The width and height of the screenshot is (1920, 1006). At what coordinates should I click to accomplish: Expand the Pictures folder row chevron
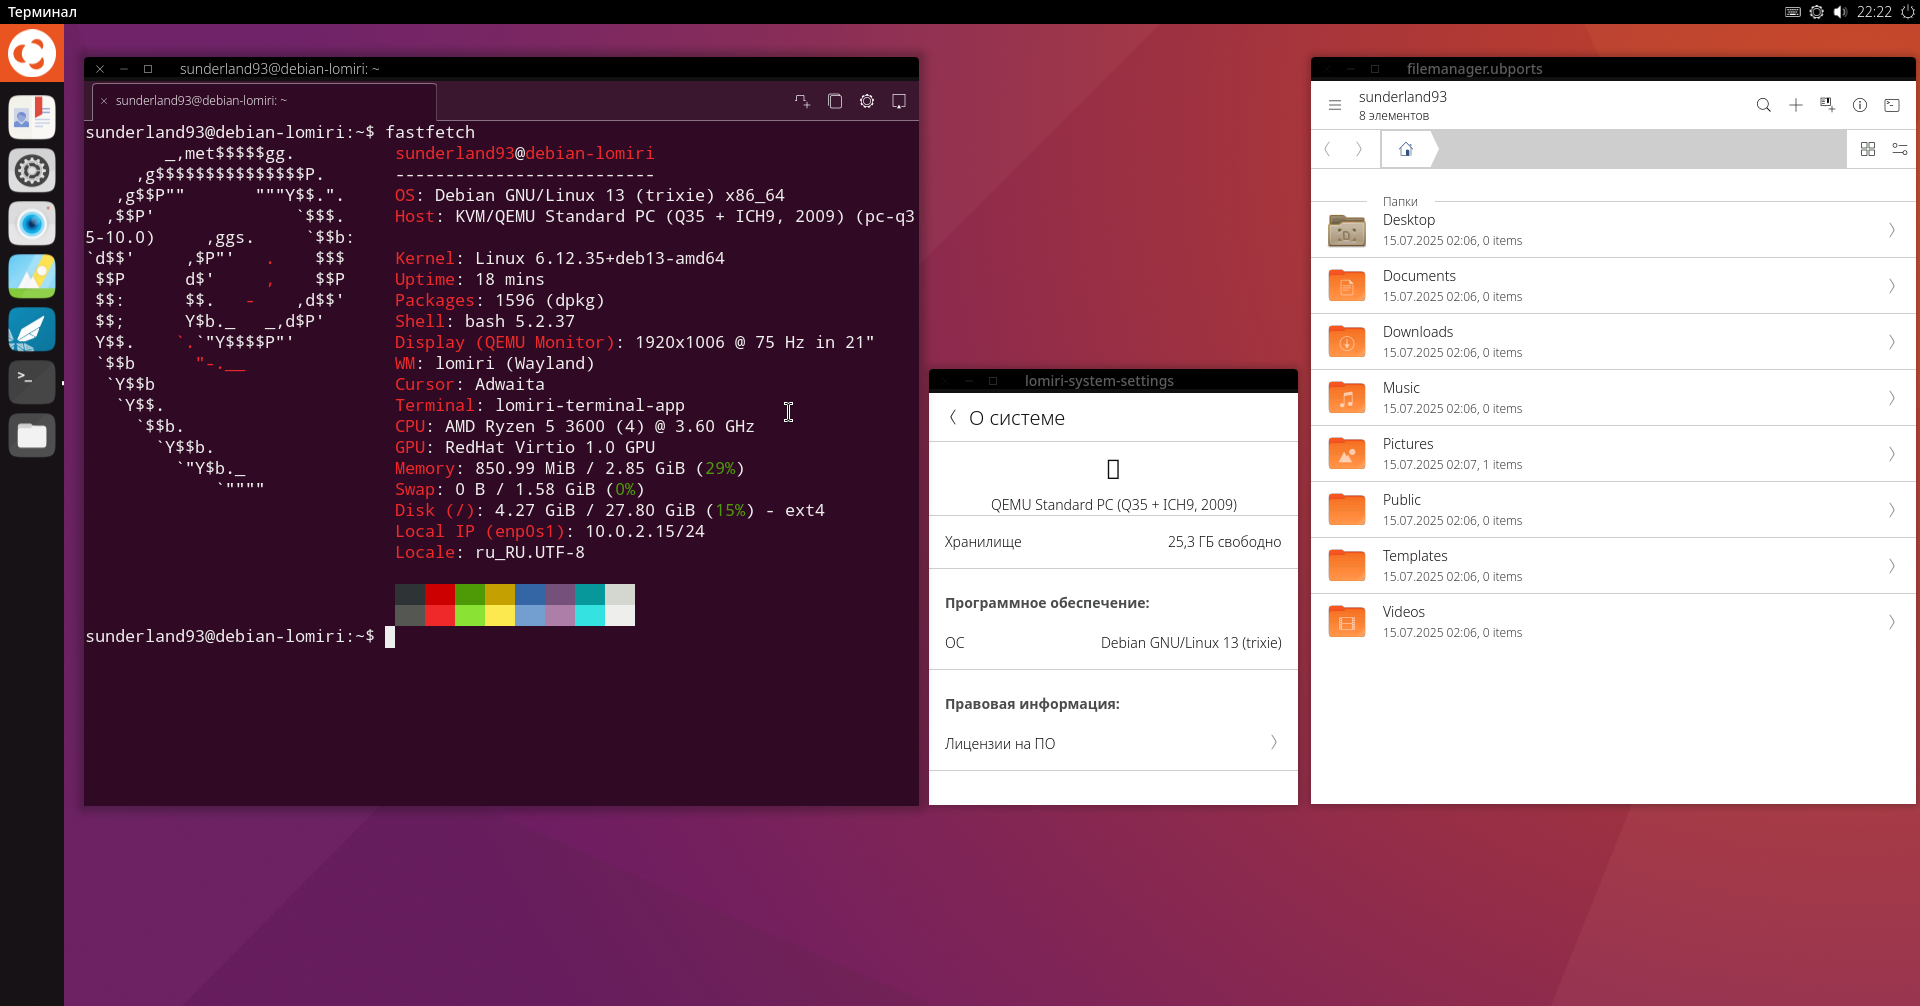pyautogui.click(x=1891, y=454)
